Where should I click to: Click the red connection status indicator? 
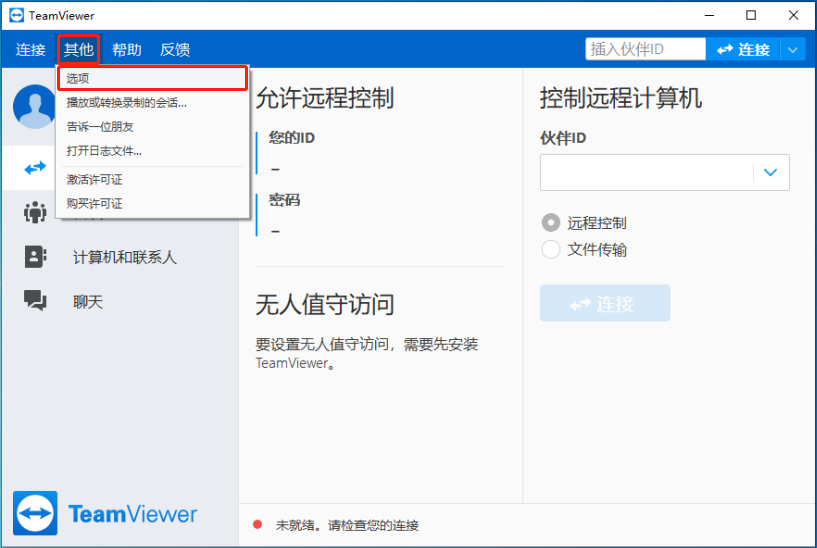coord(257,525)
